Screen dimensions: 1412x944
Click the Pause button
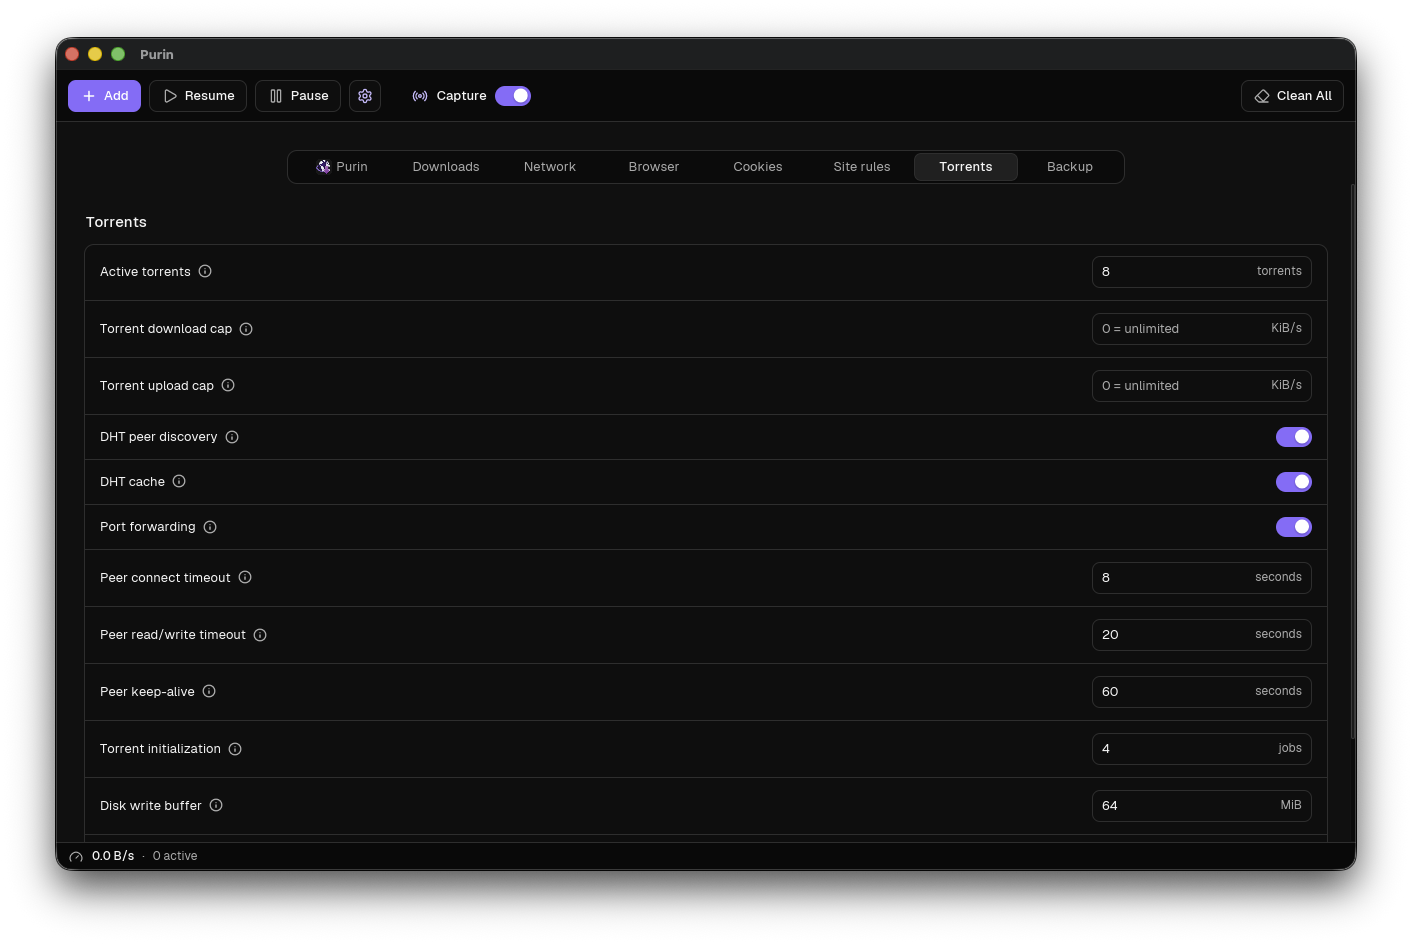298,96
